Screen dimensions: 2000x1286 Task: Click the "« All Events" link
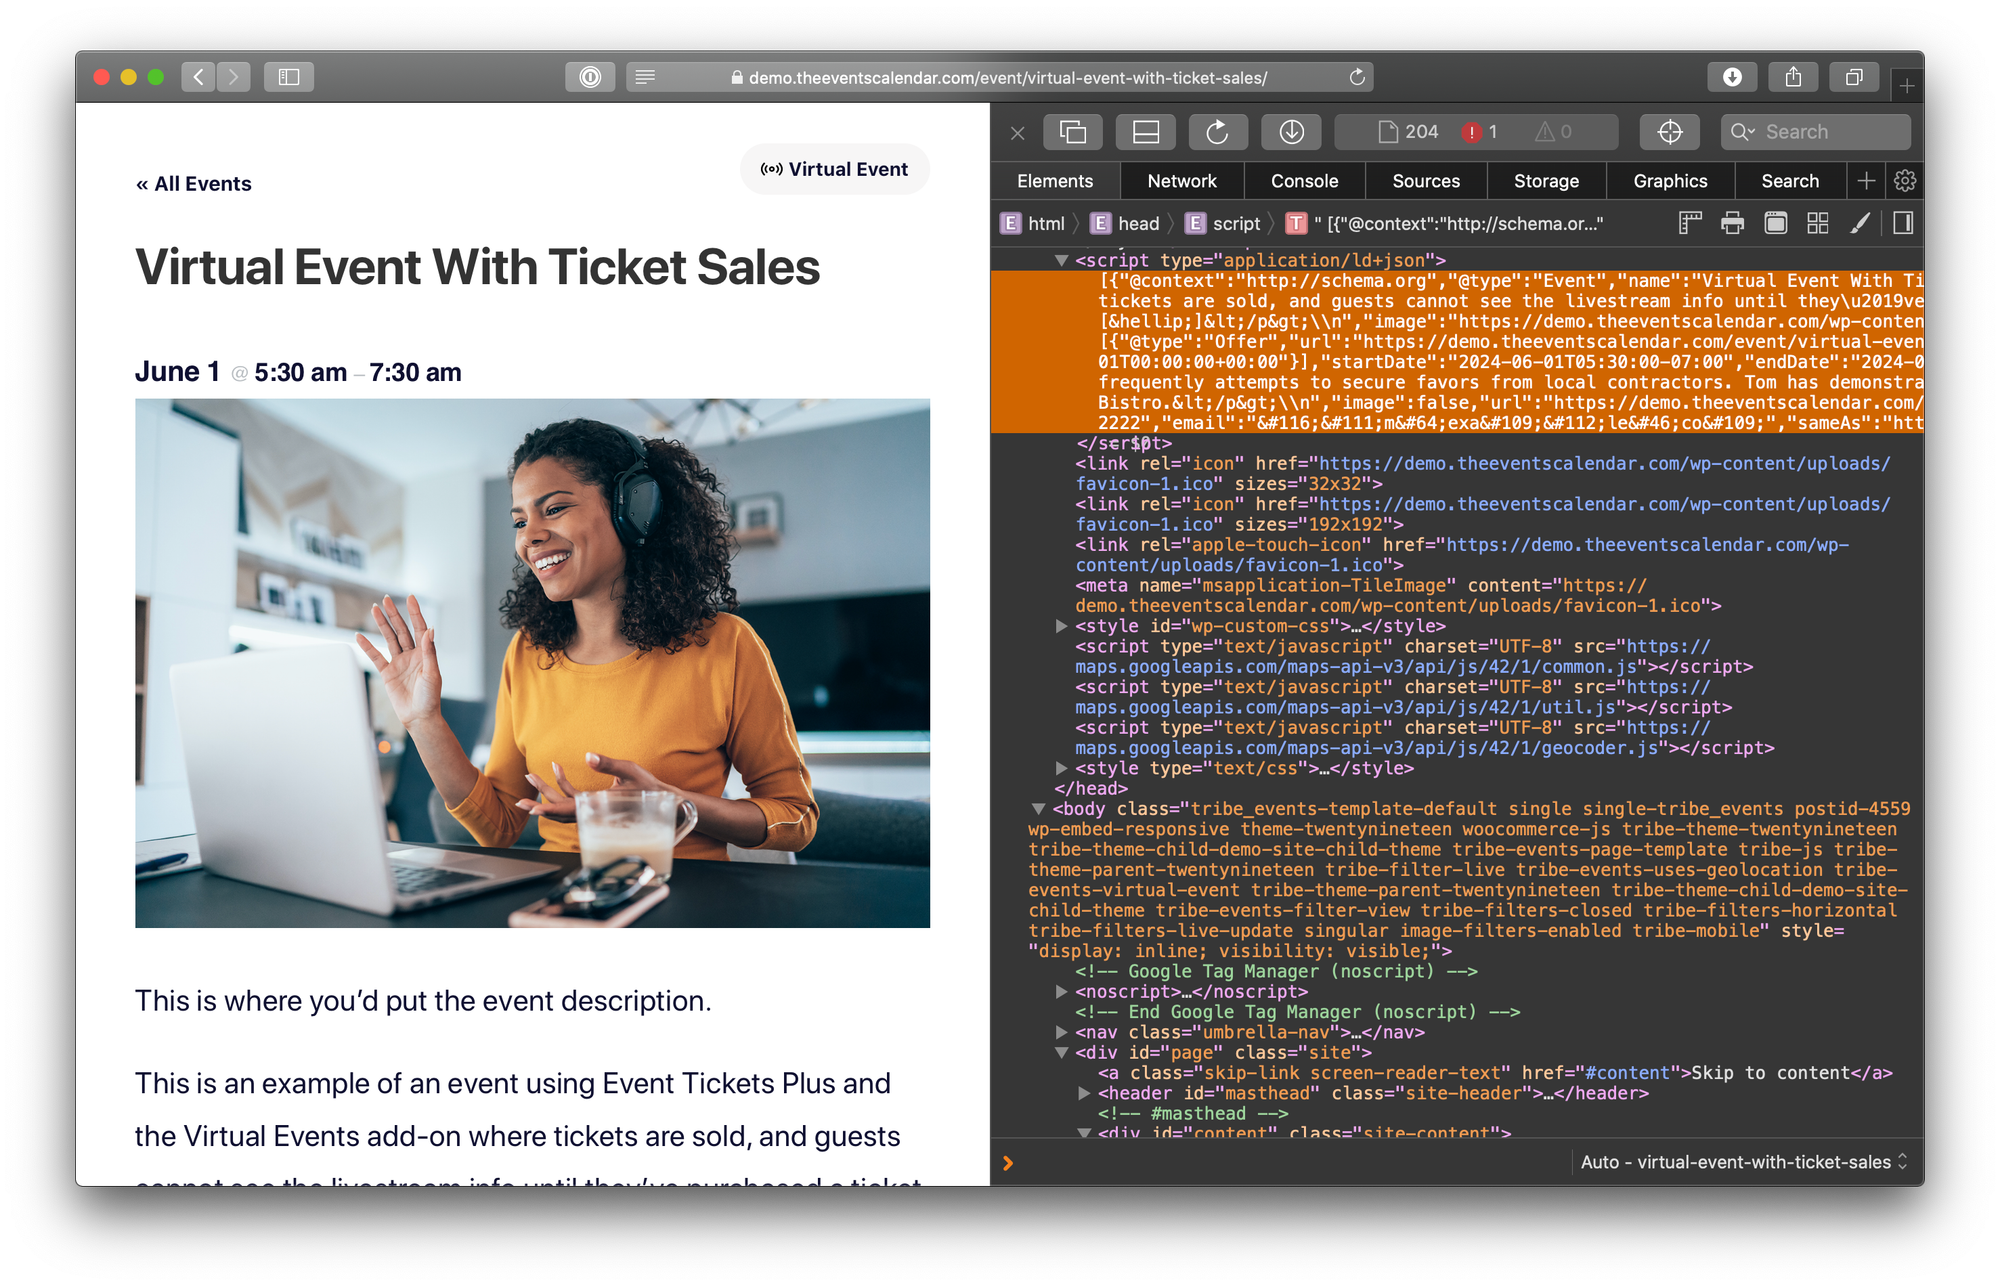click(194, 183)
